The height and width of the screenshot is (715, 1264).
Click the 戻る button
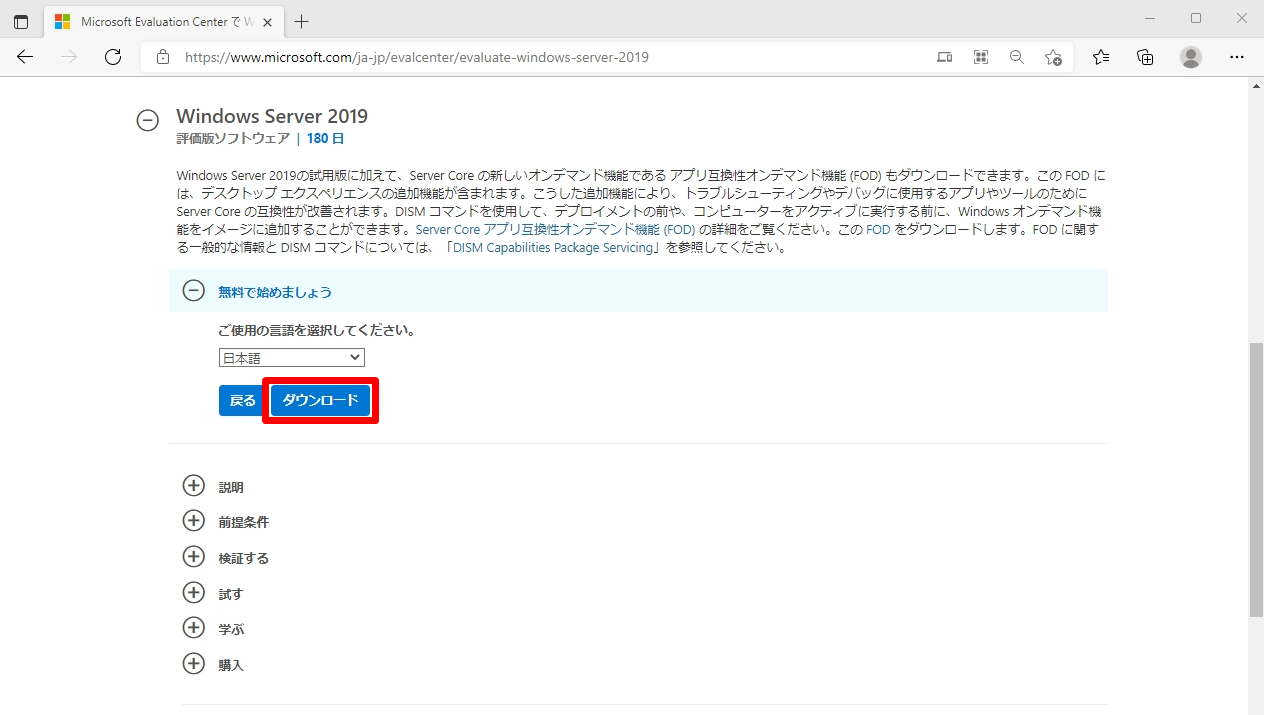(x=242, y=400)
